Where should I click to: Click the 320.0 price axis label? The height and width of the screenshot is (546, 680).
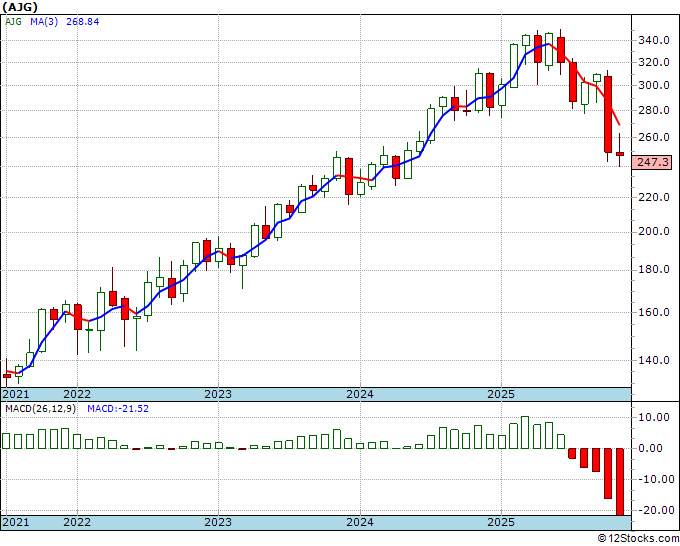click(x=654, y=62)
